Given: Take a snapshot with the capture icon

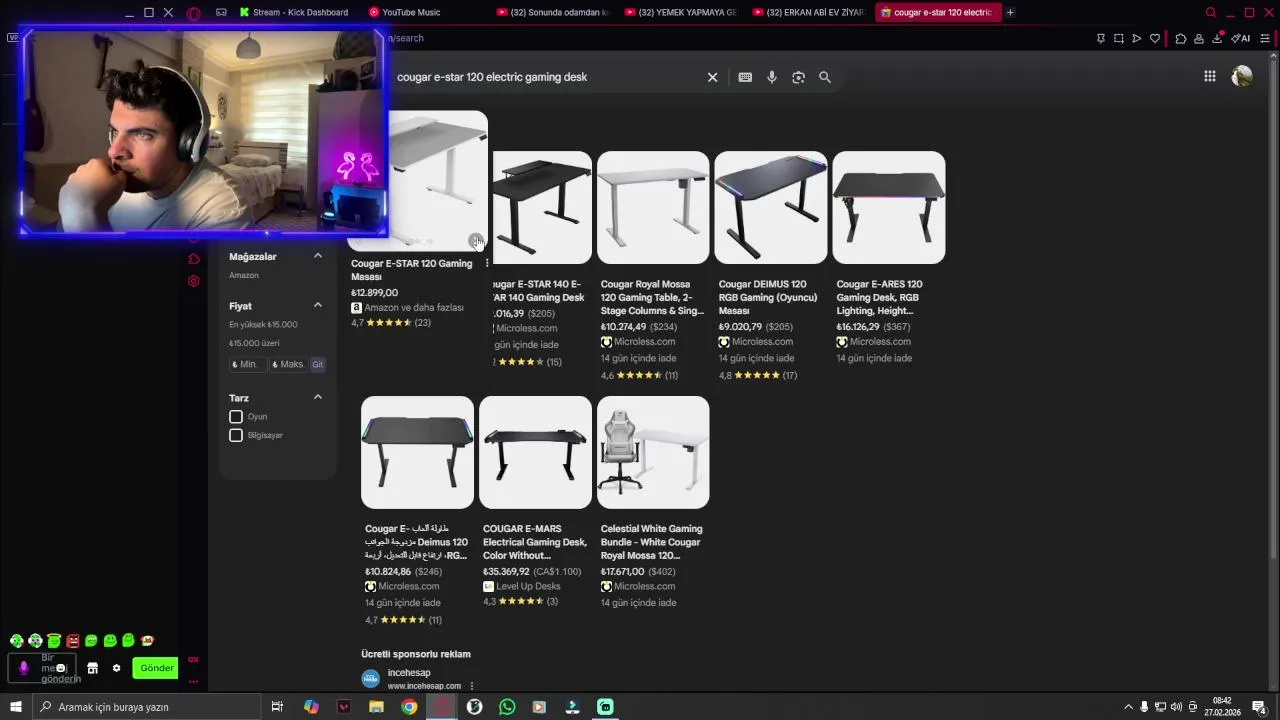Looking at the screenshot, I should [x=1119, y=38].
